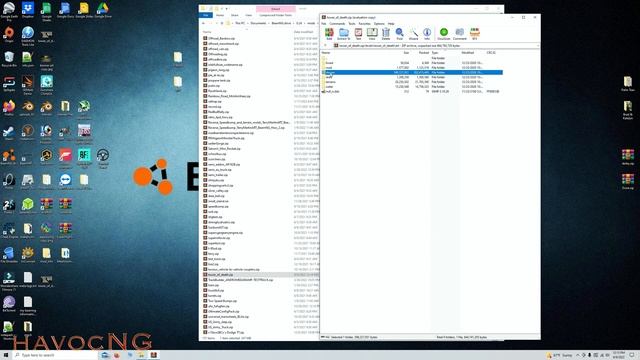Click the pink Extract tab in Explorer title bar

coord(276,9)
